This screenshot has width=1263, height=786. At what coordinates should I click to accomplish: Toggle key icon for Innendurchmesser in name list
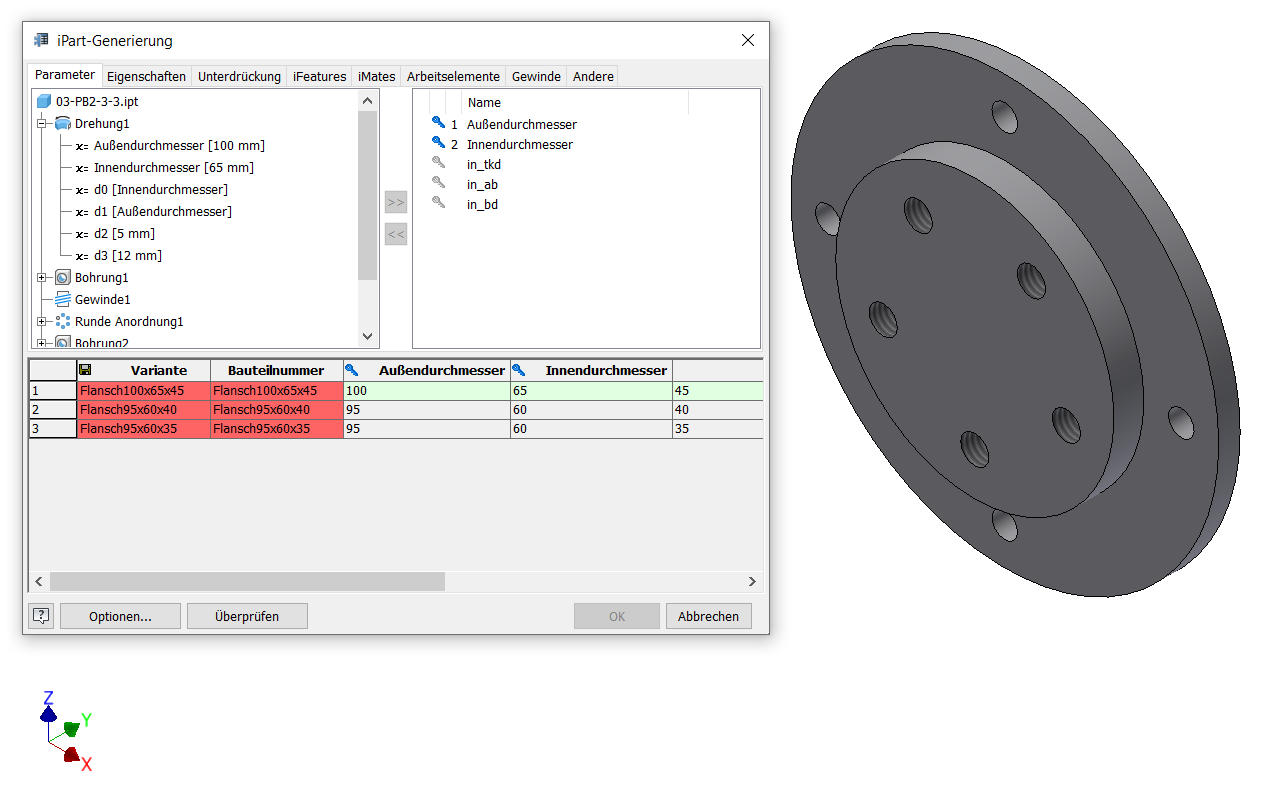point(438,142)
